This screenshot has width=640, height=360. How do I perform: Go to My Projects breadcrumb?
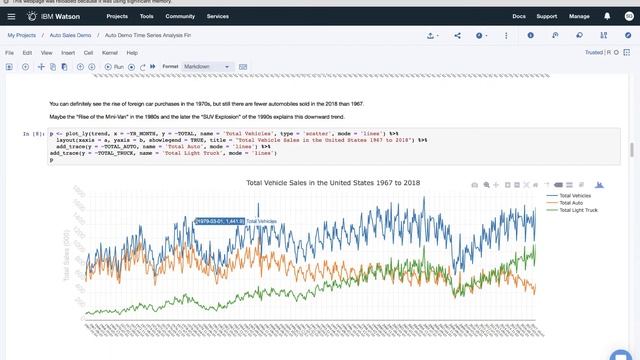(x=22, y=36)
